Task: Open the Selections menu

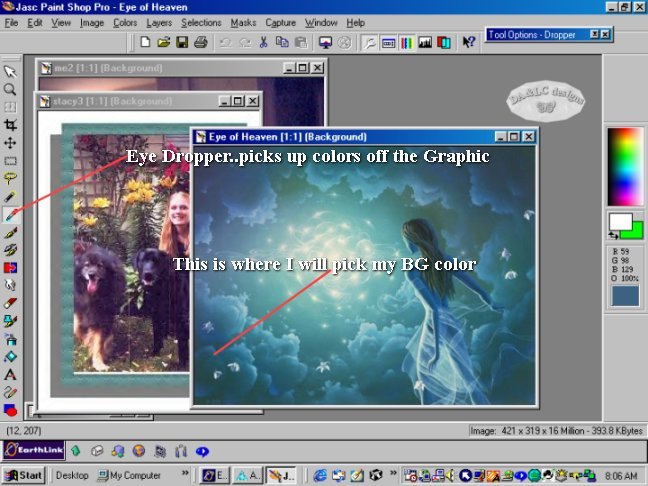Action: [201, 23]
